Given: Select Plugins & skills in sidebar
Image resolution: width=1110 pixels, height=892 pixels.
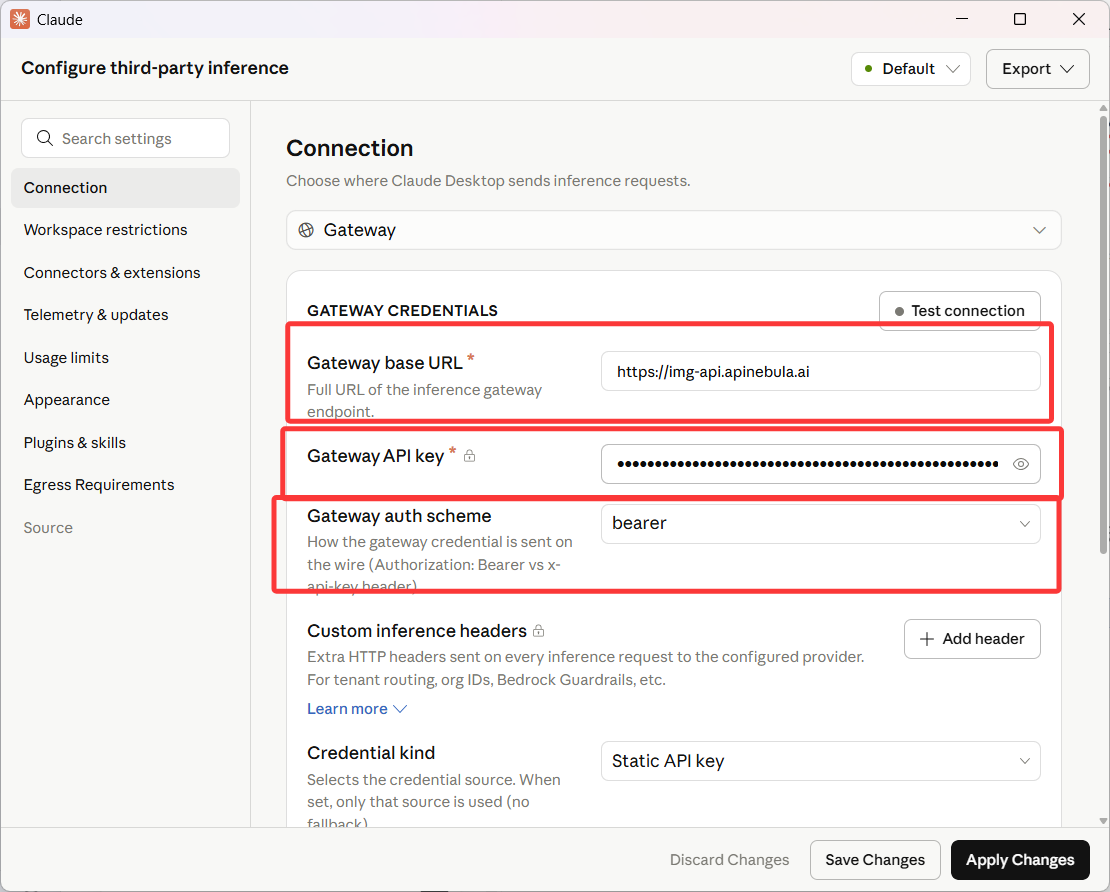Looking at the screenshot, I should pos(75,443).
